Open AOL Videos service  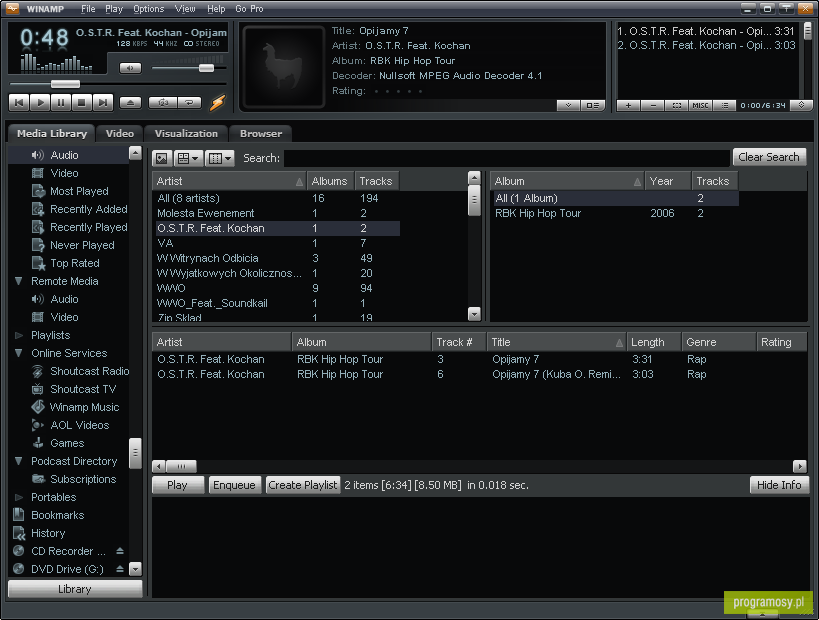tap(79, 425)
